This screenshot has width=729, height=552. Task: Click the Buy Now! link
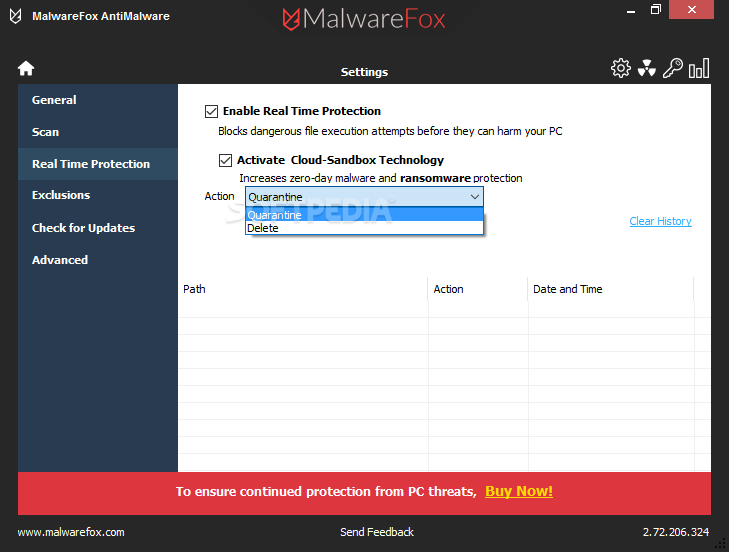pyautogui.click(x=519, y=492)
